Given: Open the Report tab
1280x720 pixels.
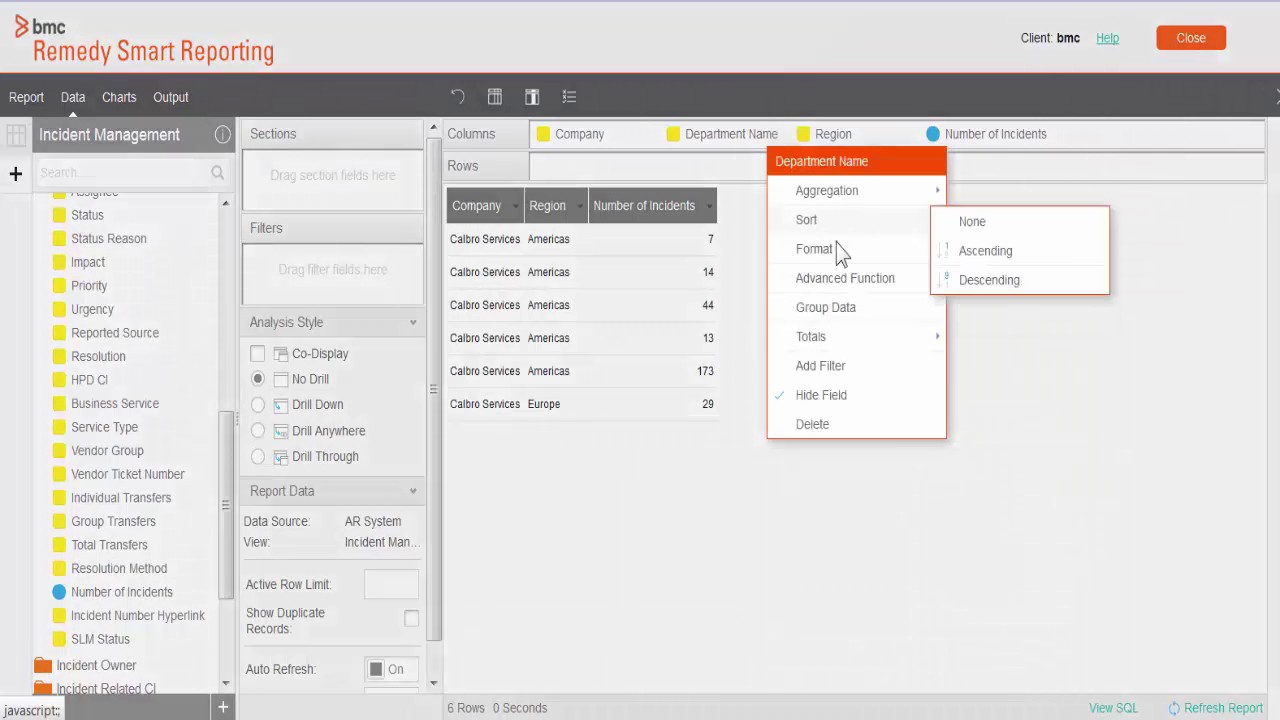Looking at the screenshot, I should (x=26, y=97).
